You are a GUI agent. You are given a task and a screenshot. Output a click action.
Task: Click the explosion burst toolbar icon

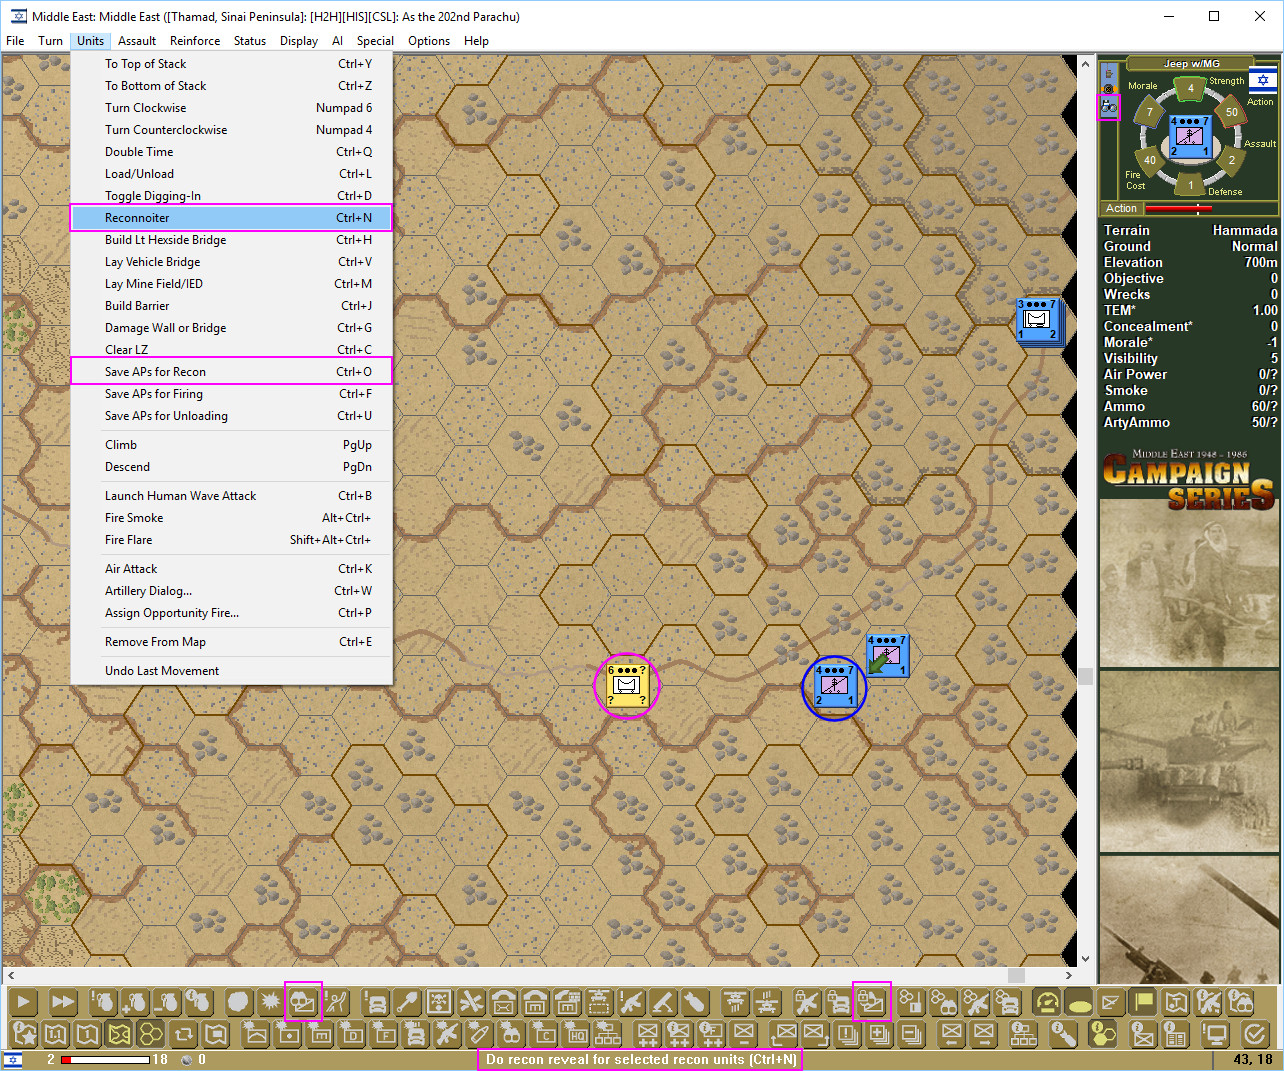270,1002
